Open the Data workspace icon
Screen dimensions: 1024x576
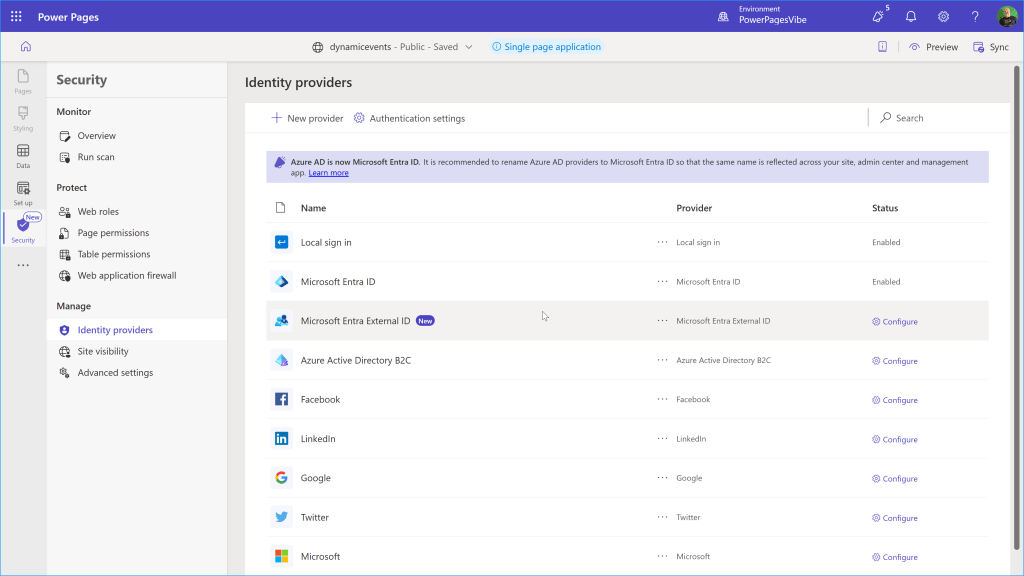(23, 155)
